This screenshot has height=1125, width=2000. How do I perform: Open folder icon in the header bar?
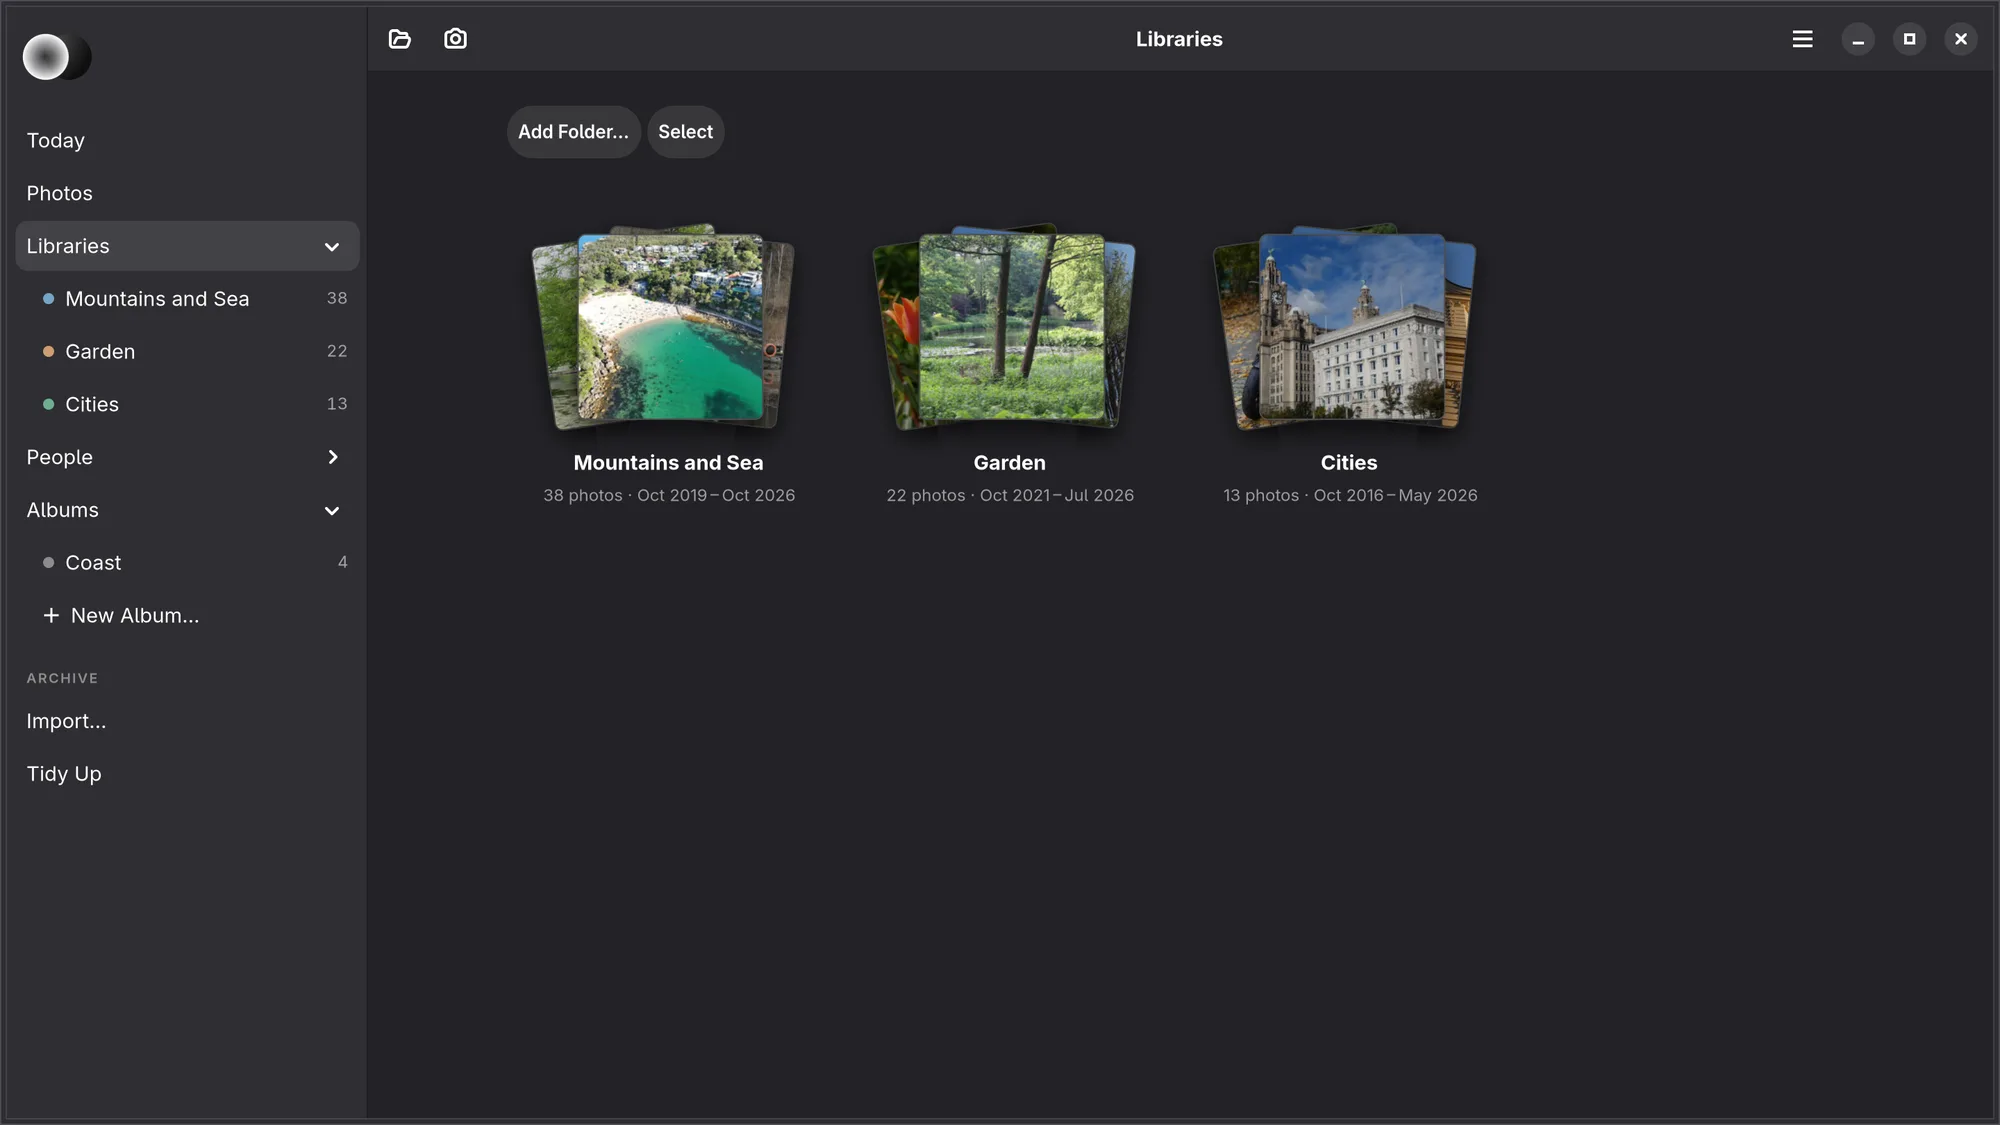coord(400,39)
